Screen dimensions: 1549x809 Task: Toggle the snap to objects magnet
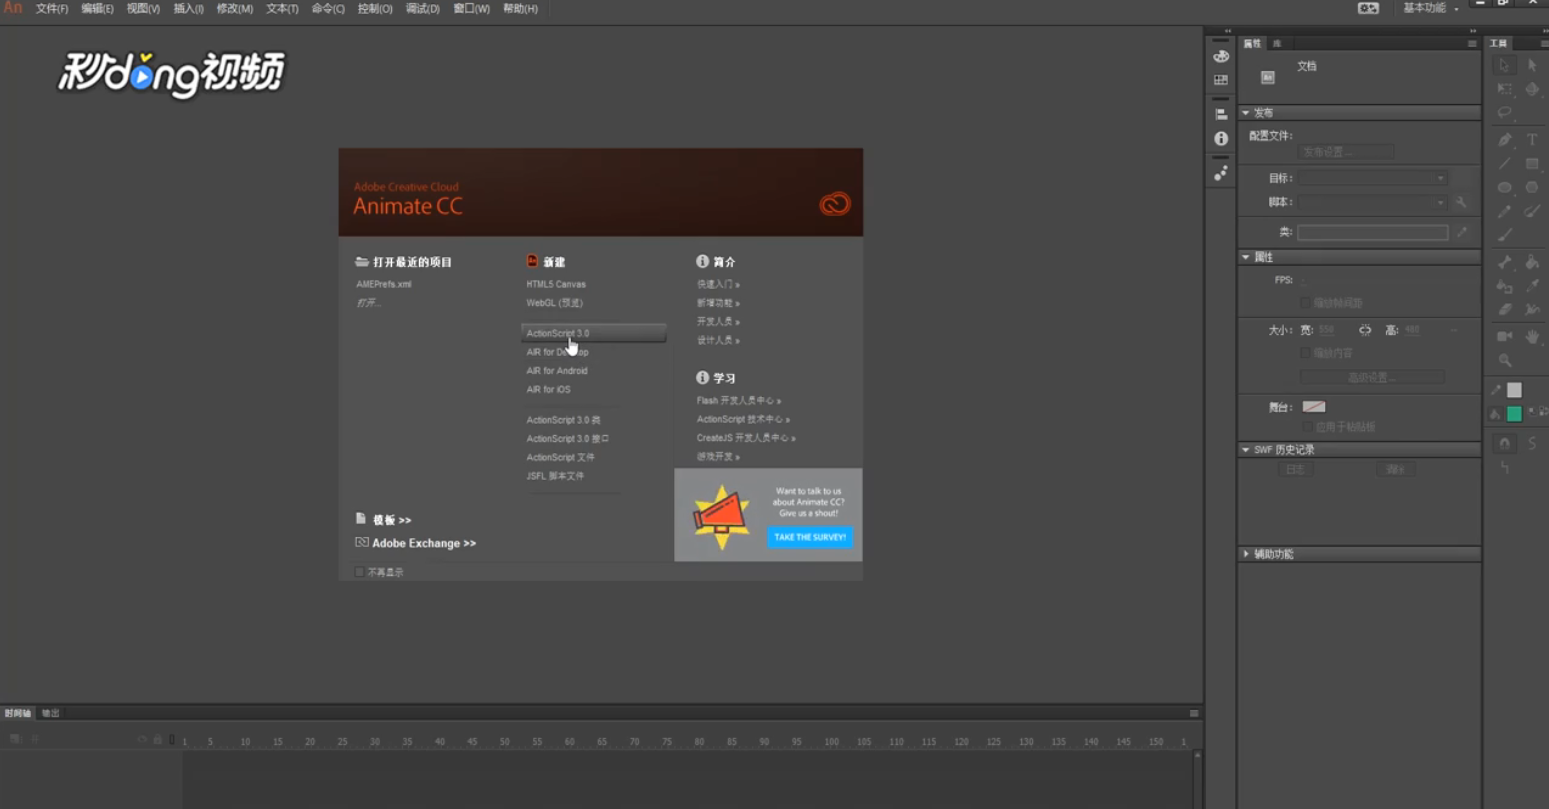click(x=1504, y=442)
